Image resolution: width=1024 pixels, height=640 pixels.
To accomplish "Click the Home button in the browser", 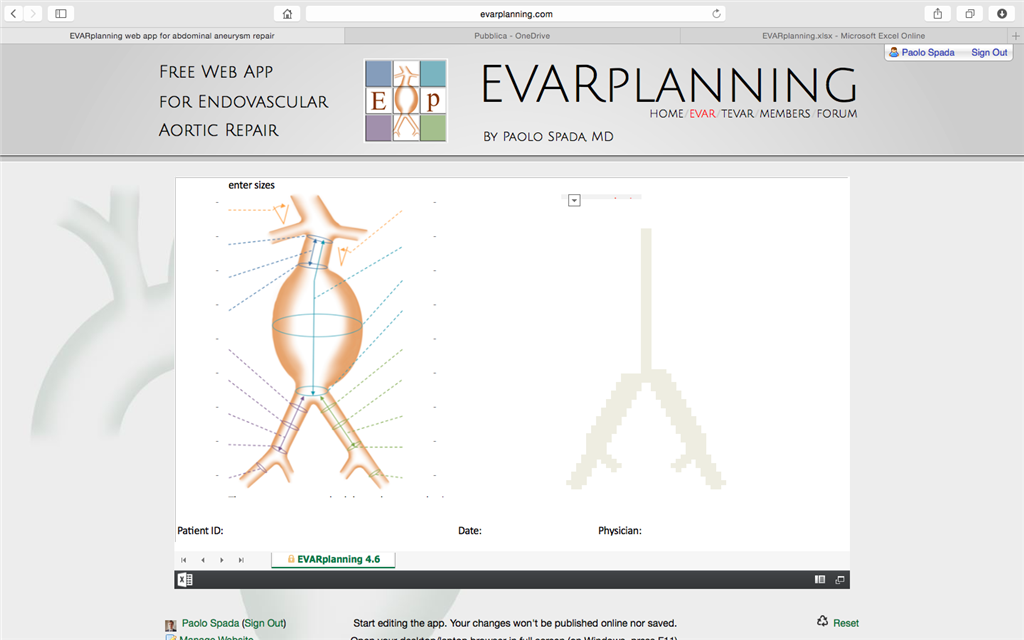I will [286, 13].
